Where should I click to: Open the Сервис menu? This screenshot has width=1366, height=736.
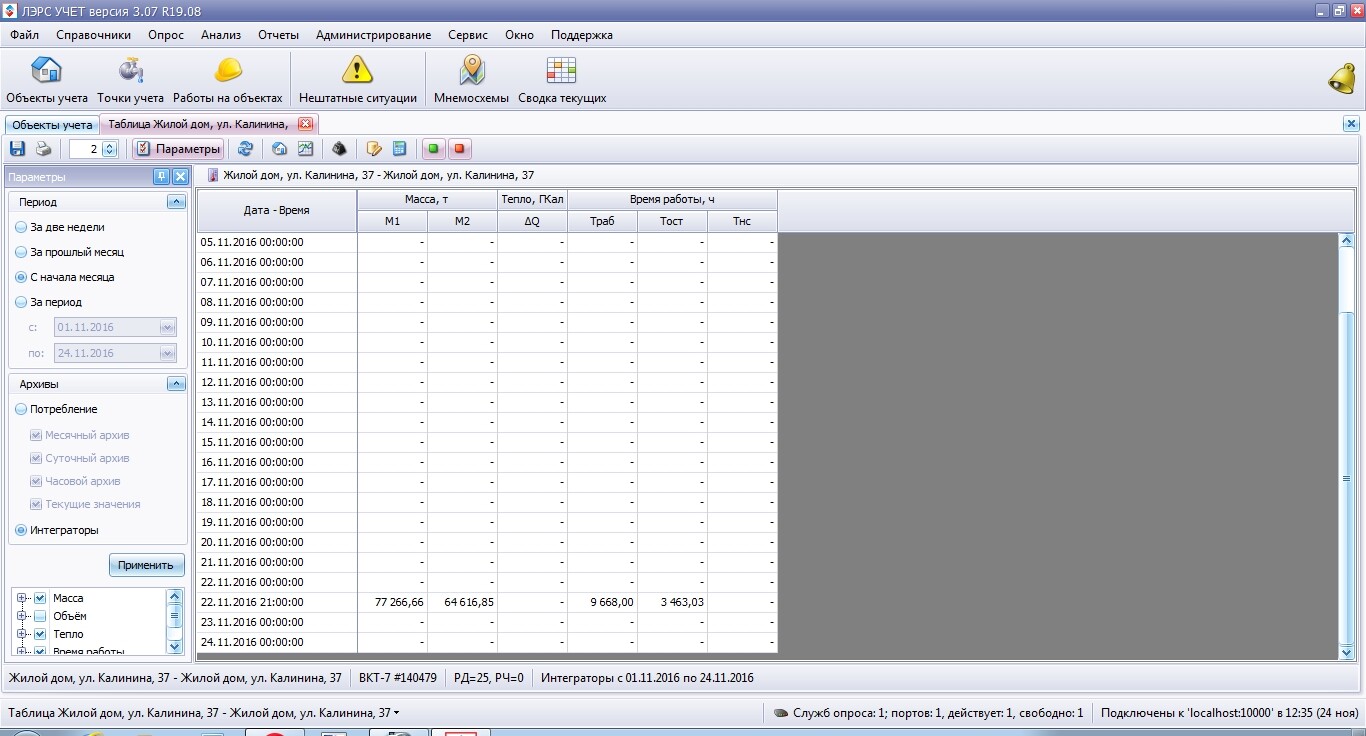468,35
